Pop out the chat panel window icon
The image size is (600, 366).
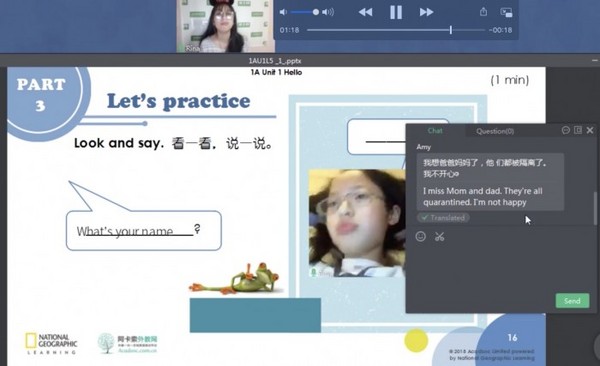578,130
